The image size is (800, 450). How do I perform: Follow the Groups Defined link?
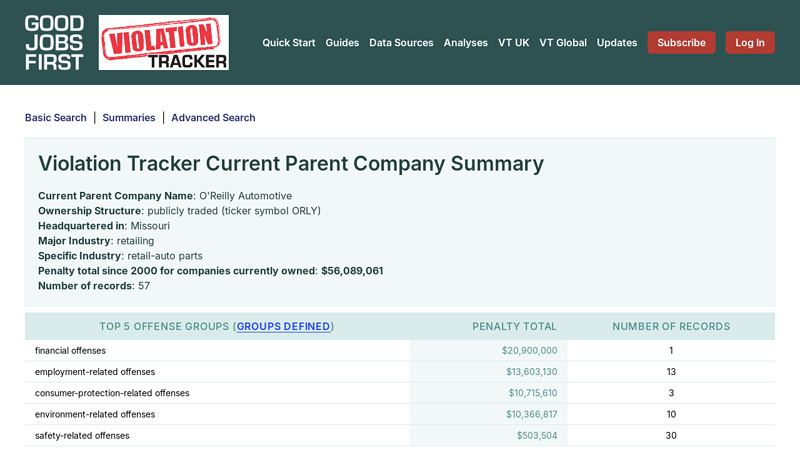click(284, 327)
